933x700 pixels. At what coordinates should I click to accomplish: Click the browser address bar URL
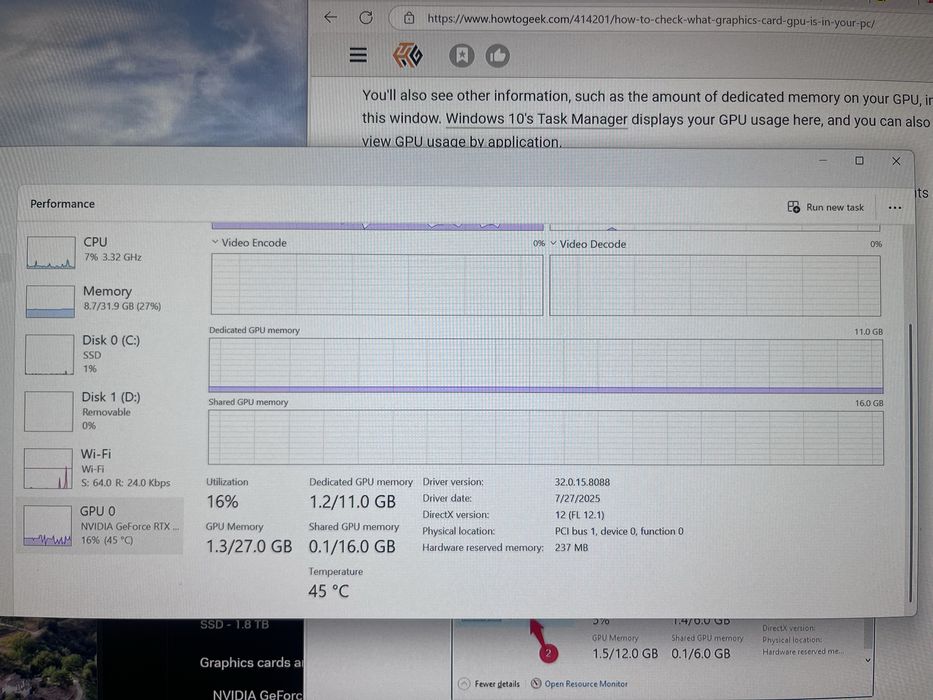pos(651,21)
